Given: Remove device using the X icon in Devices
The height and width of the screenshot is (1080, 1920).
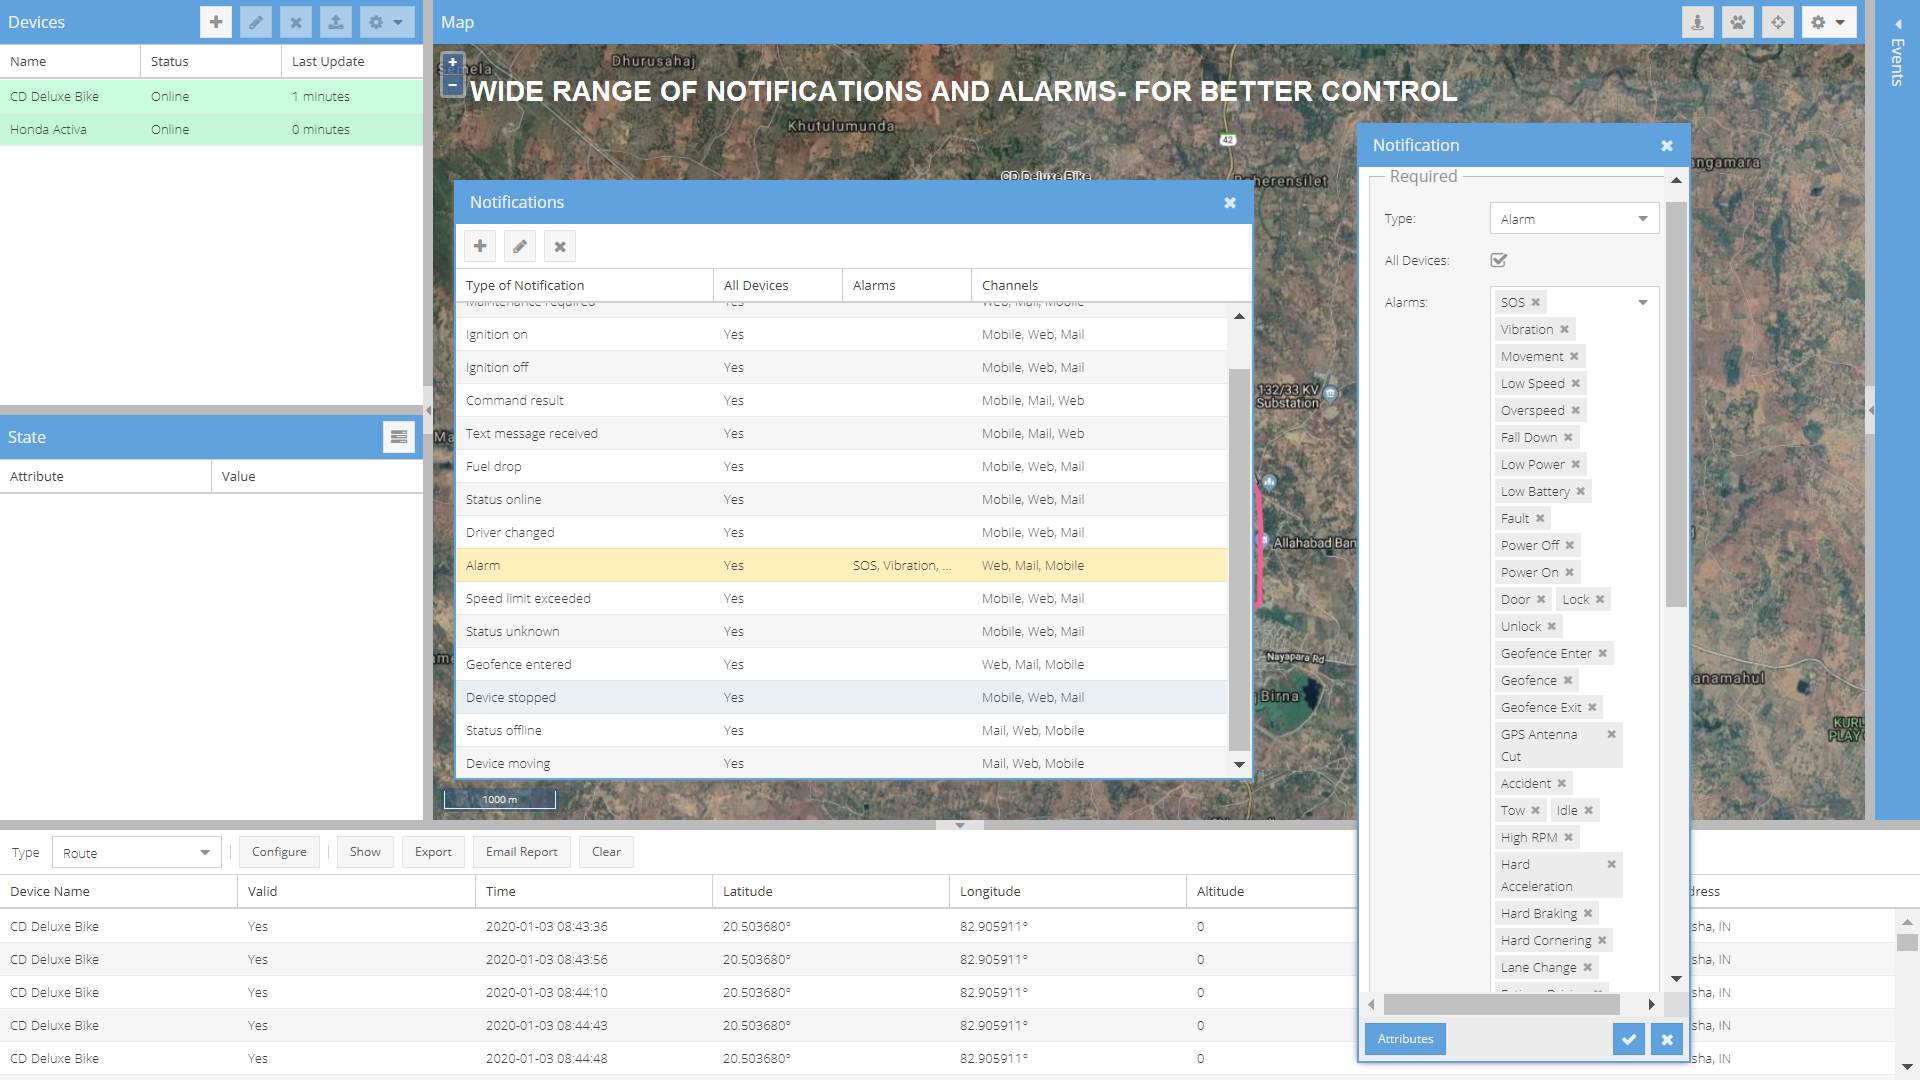Looking at the screenshot, I should click(296, 22).
